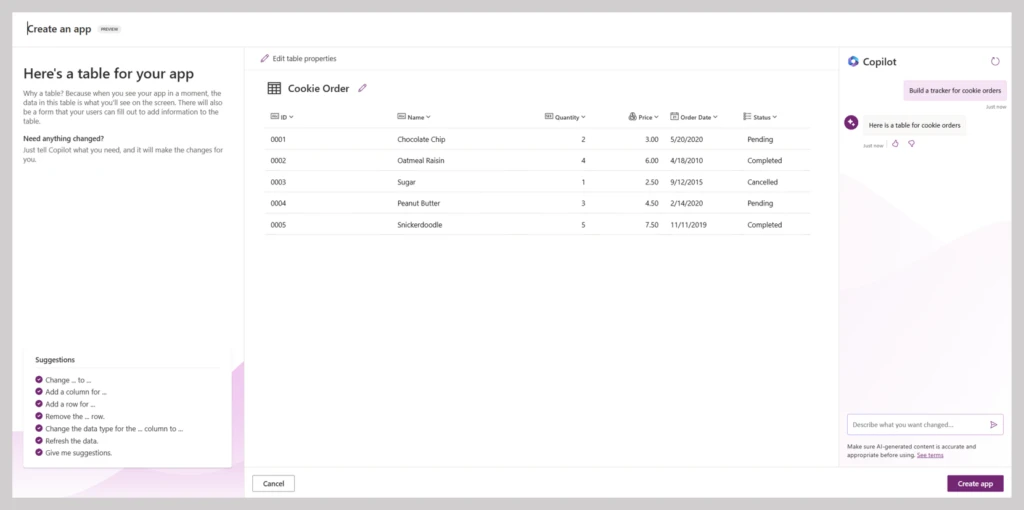Image resolution: width=1024 pixels, height=510 pixels.
Task: Click the Copilot refresh icon
Action: coord(995,61)
